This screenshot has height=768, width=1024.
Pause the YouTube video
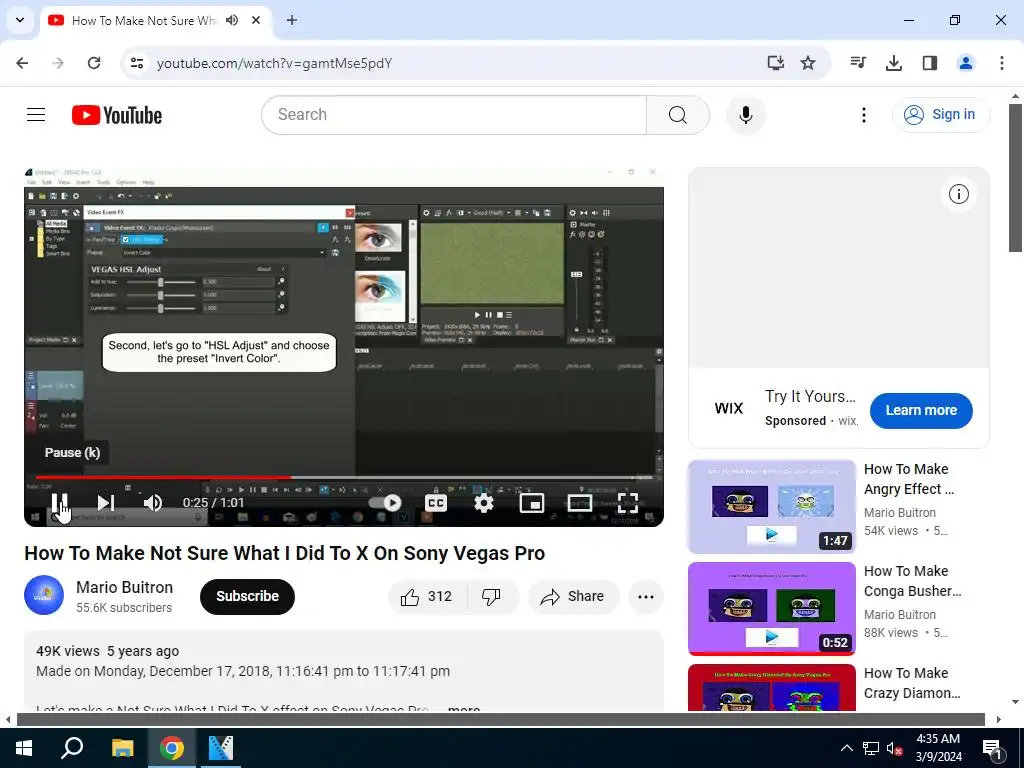coord(60,502)
